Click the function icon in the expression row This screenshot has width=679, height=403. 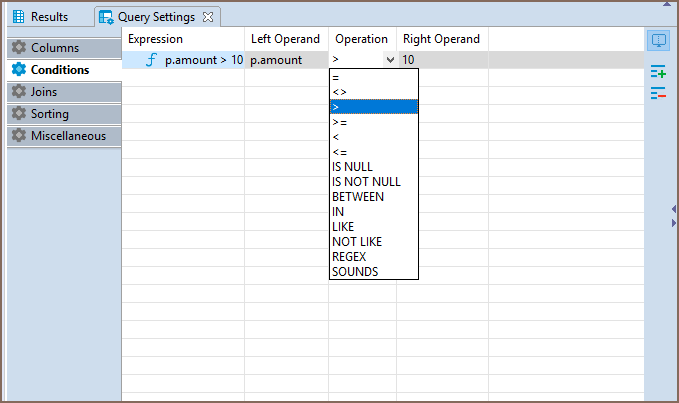(151, 60)
